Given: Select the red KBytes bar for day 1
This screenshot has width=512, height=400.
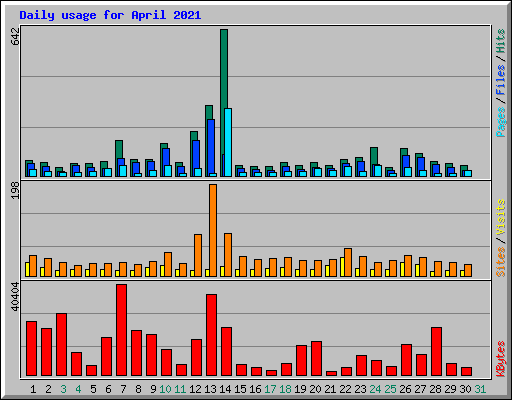Looking at the screenshot, I should (31, 348).
